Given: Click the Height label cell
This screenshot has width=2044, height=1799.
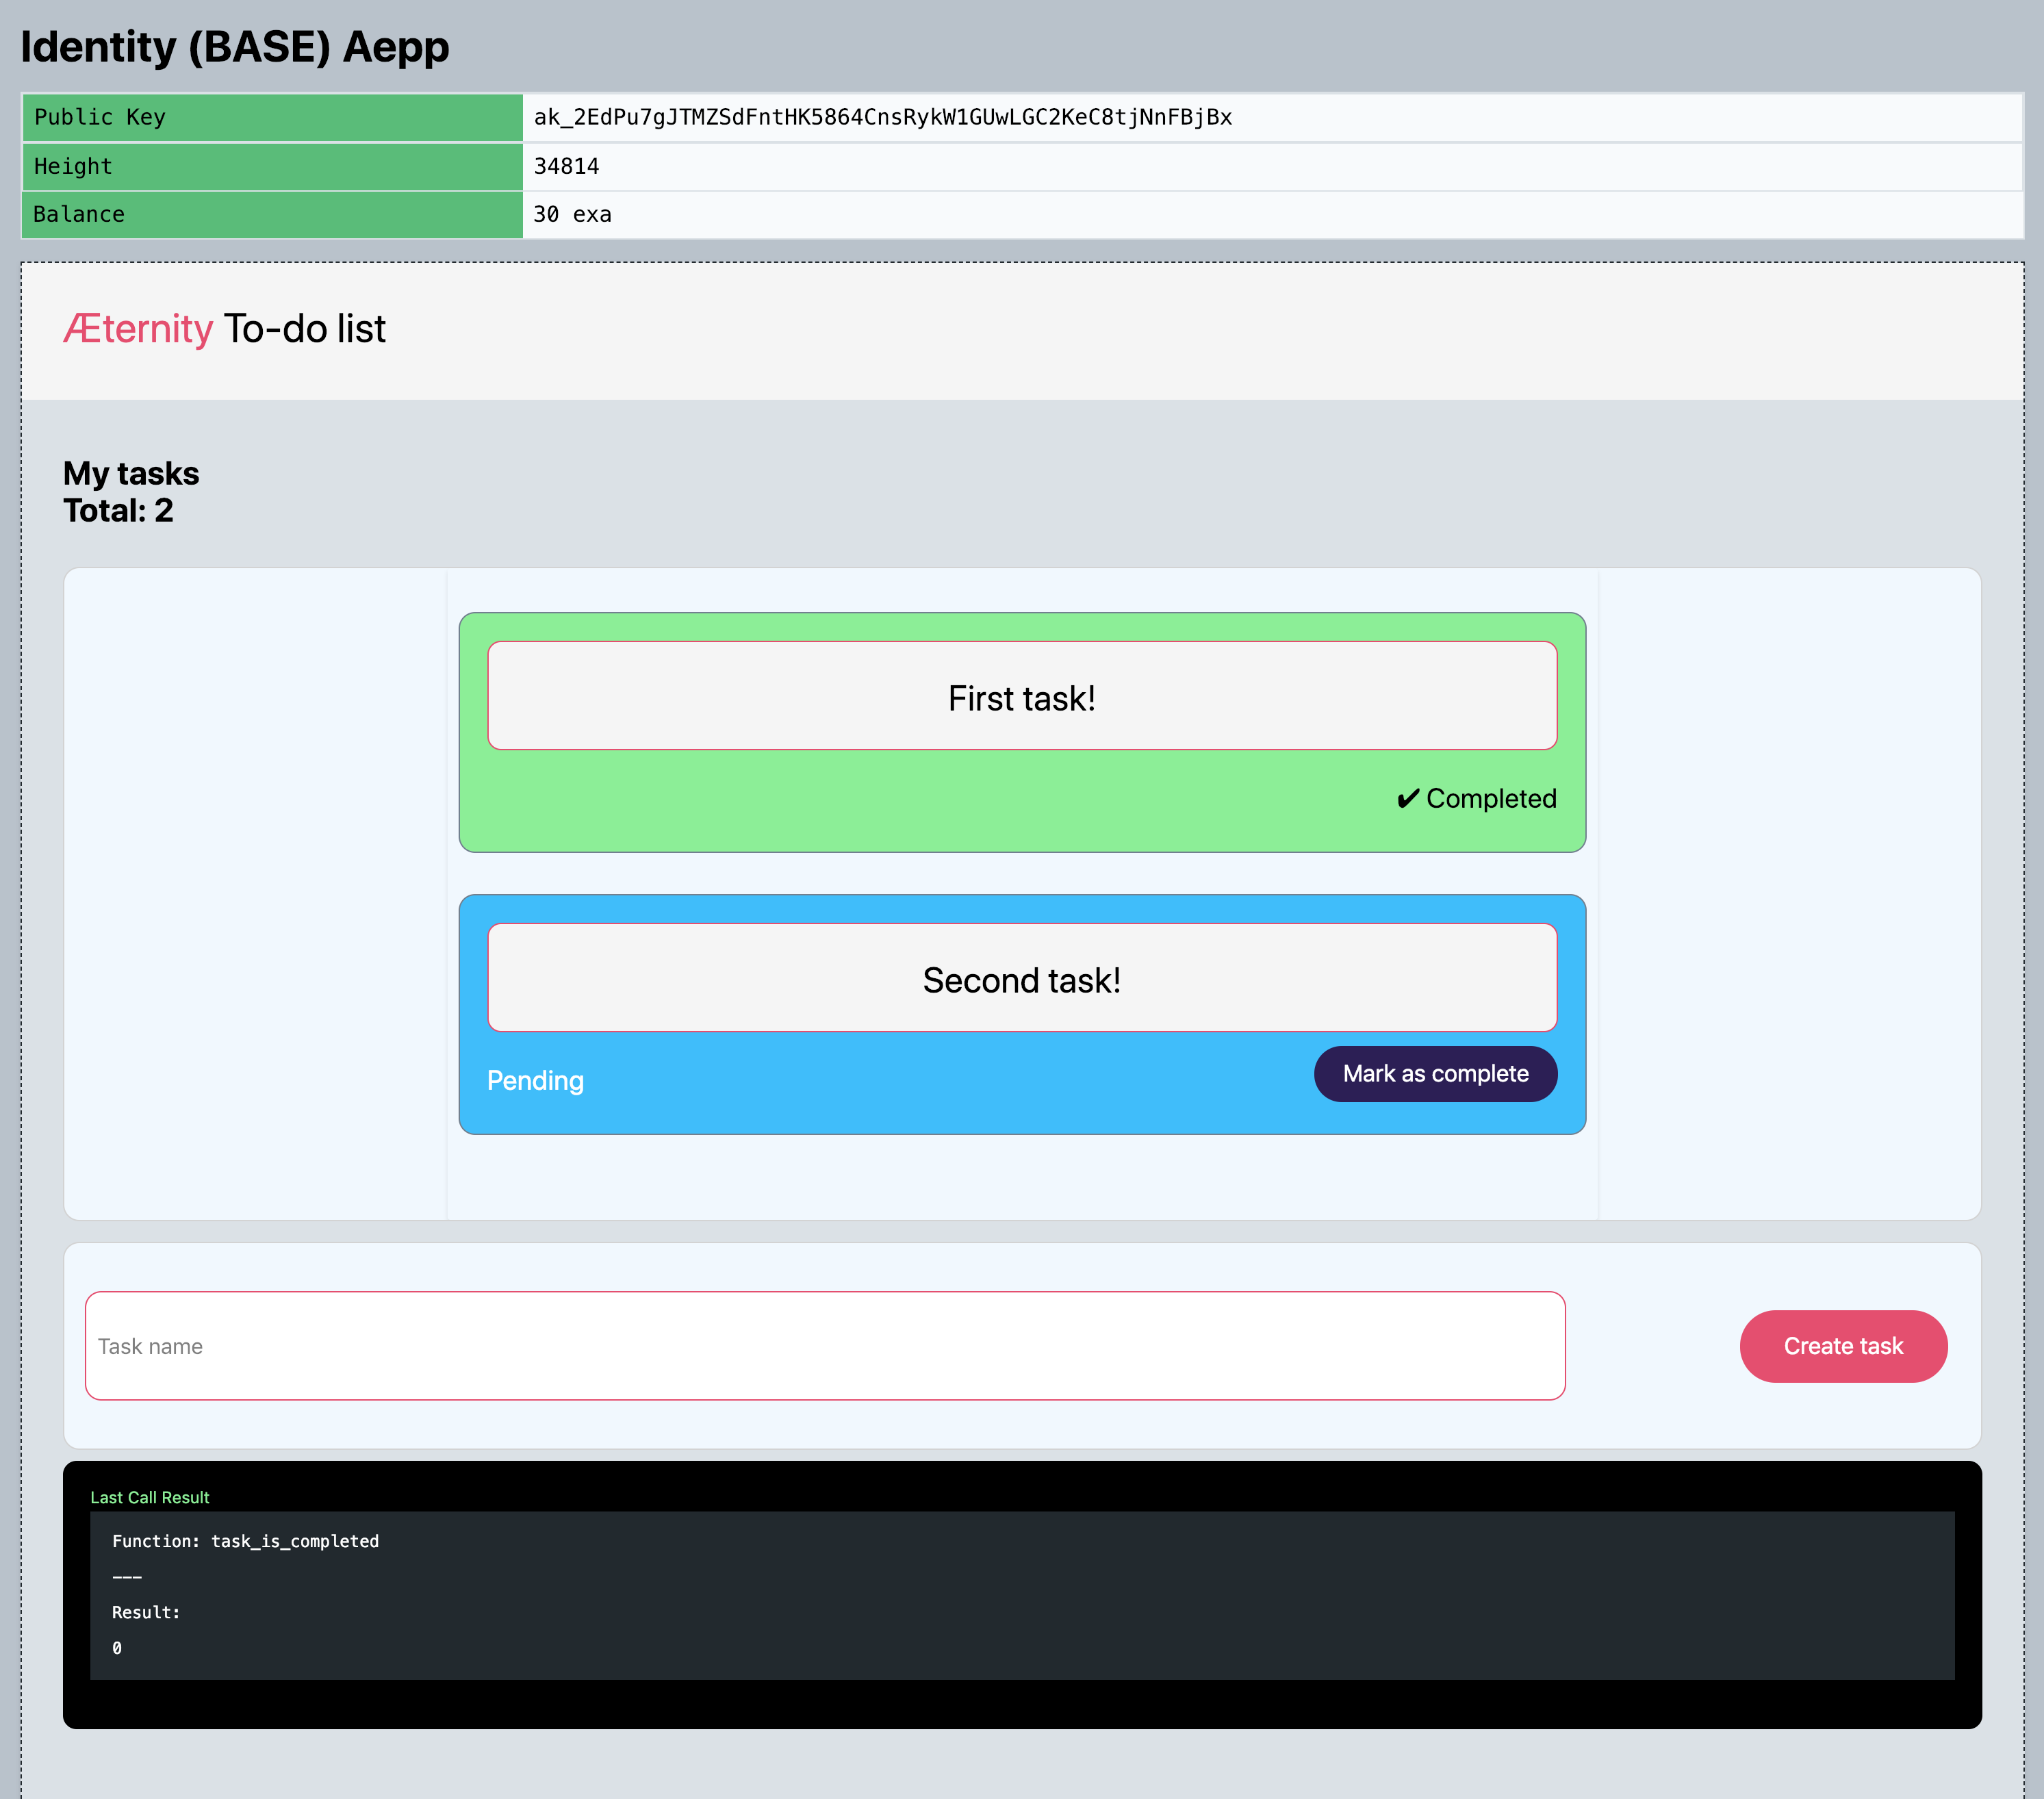Looking at the screenshot, I should click(73, 167).
